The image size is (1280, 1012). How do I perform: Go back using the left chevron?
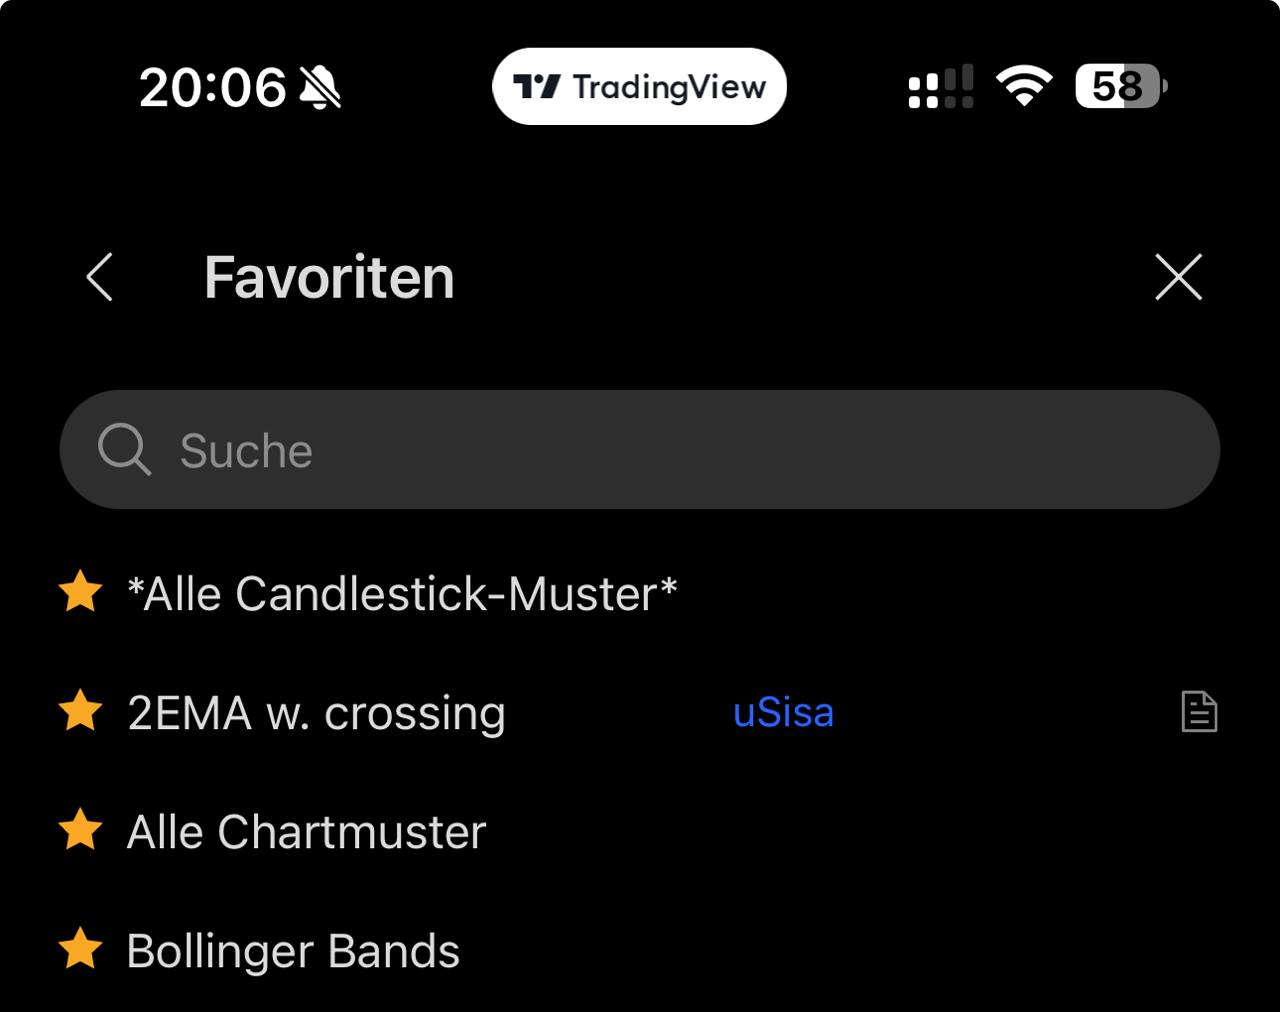coord(100,277)
